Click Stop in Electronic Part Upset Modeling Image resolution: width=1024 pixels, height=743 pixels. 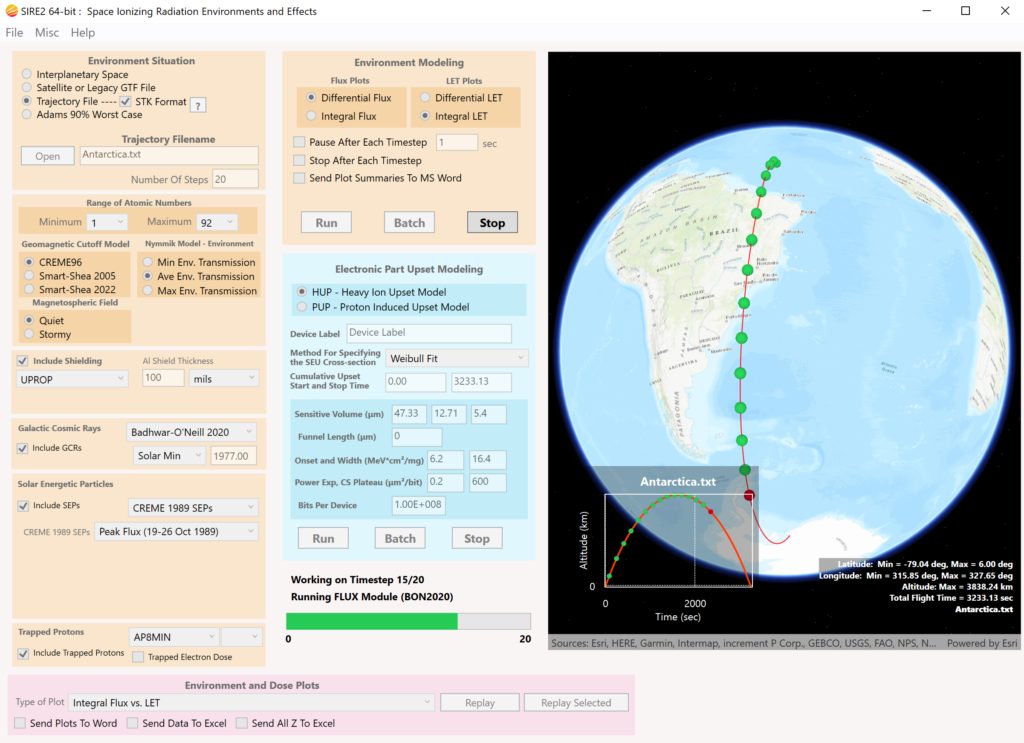tap(477, 539)
